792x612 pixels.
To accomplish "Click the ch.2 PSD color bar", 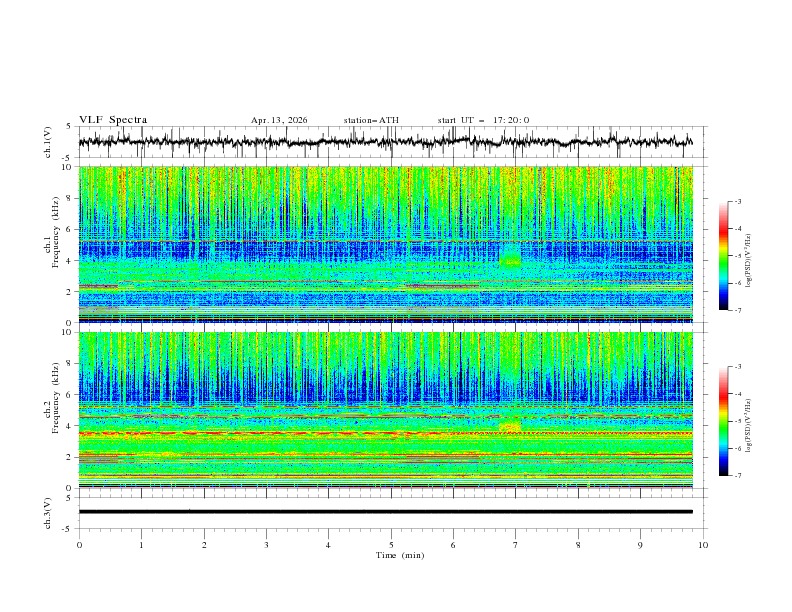I will [x=724, y=421].
